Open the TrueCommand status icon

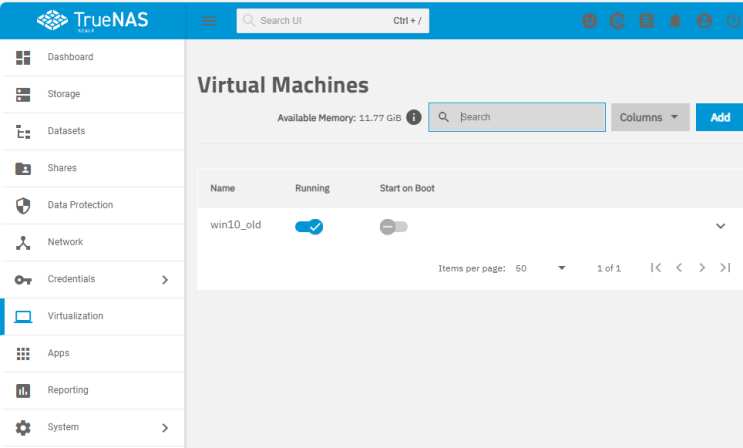click(617, 21)
